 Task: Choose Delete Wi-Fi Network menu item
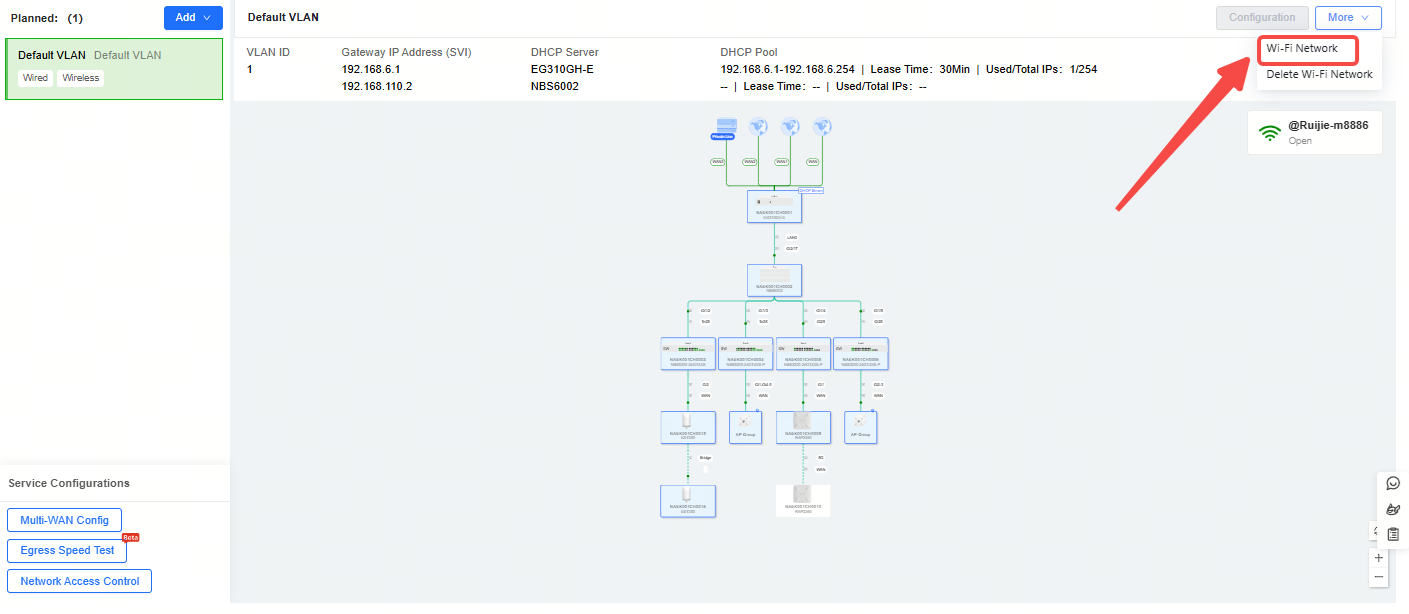[x=1319, y=75]
